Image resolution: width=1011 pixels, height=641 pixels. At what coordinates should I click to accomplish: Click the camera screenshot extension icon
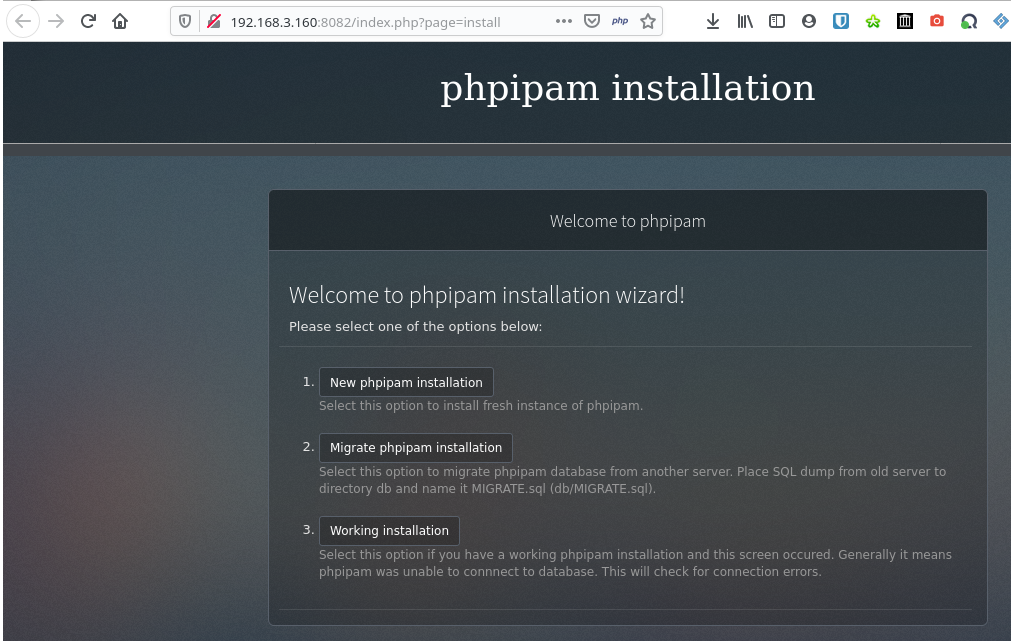coord(937,20)
